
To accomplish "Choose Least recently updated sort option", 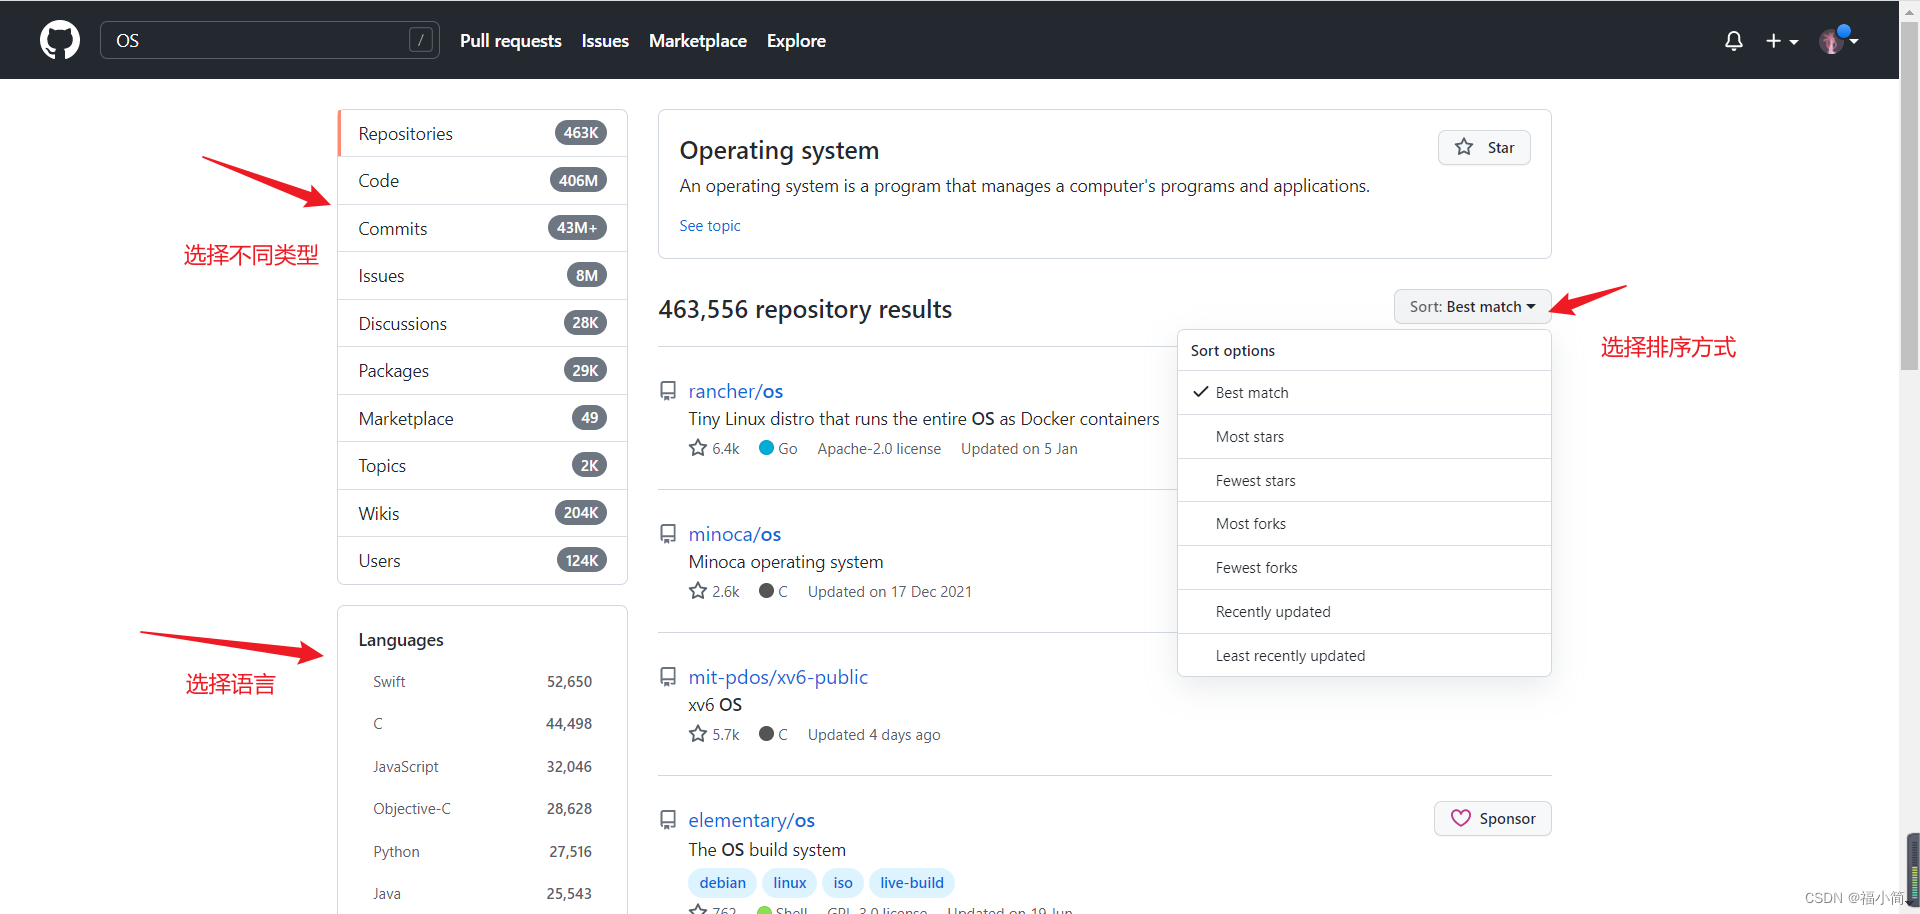I will pyautogui.click(x=1364, y=656).
